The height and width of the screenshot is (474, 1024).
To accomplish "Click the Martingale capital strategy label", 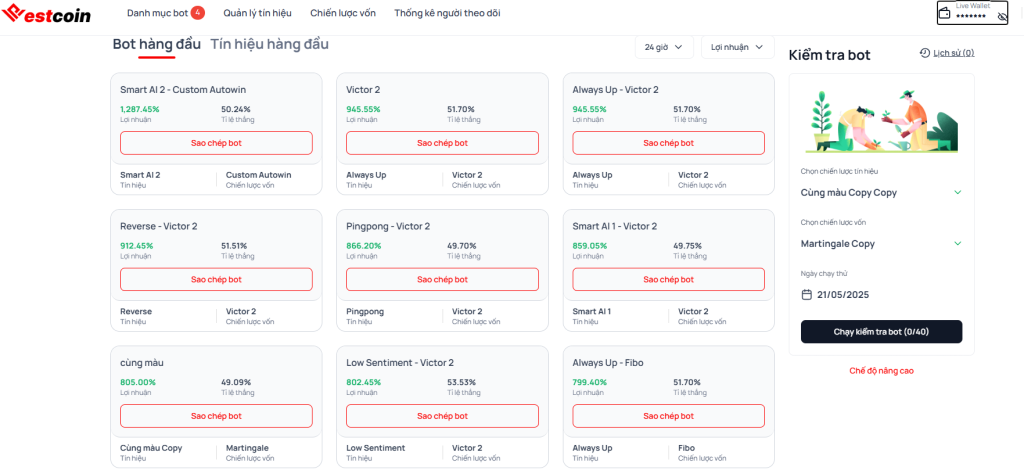I will 247,448.
